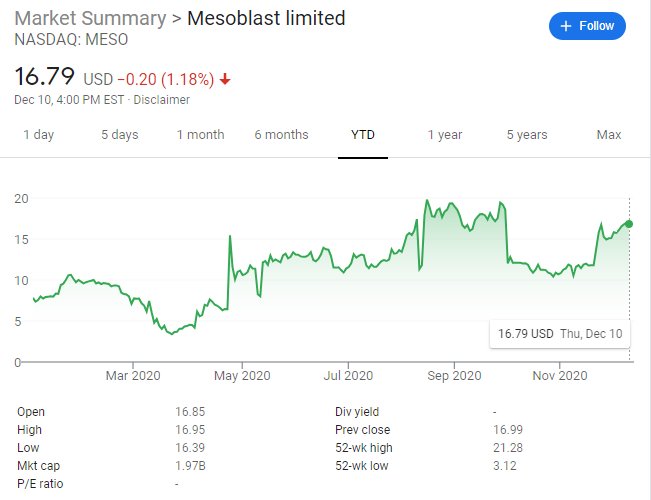The width and height of the screenshot is (651, 500).
Task: Click the May 2020 axis marker
Action: click(x=242, y=376)
